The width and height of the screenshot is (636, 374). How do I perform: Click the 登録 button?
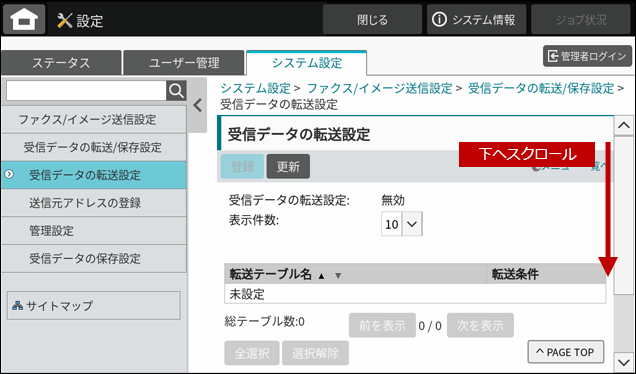pyautogui.click(x=243, y=166)
